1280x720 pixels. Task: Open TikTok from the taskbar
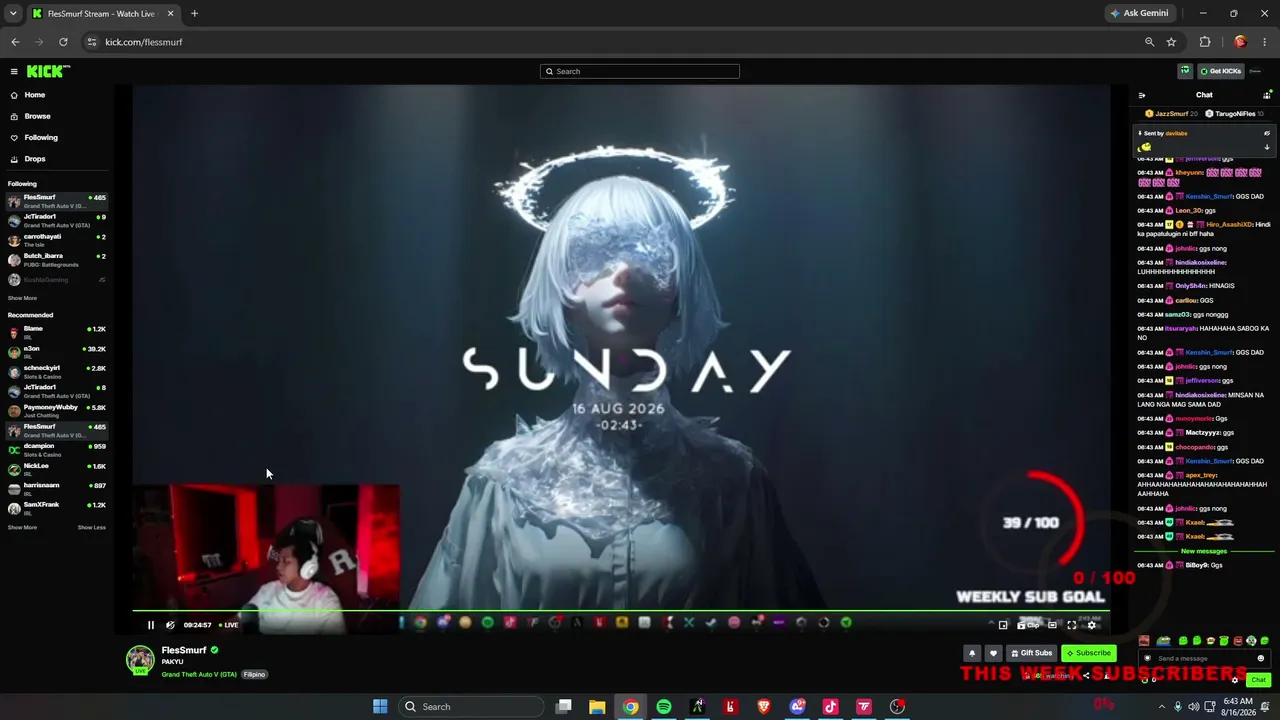click(831, 707)
